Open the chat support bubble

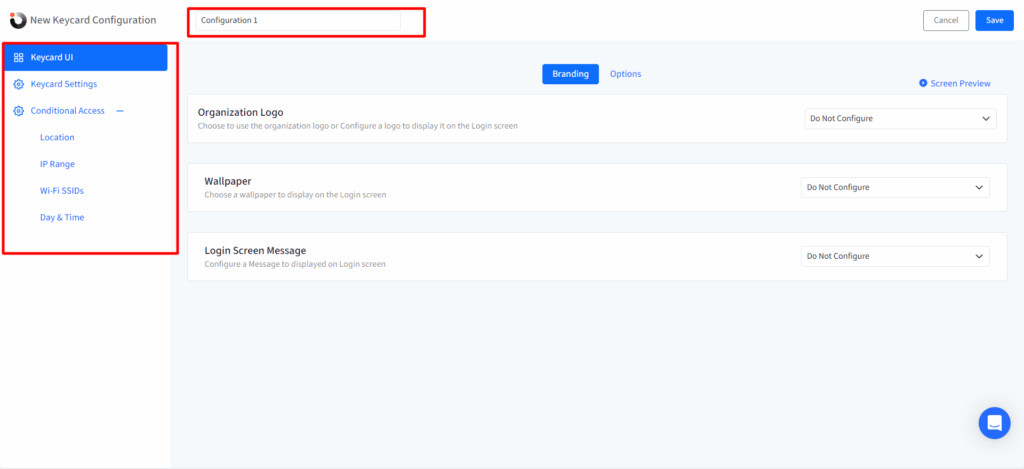point(994,422)
